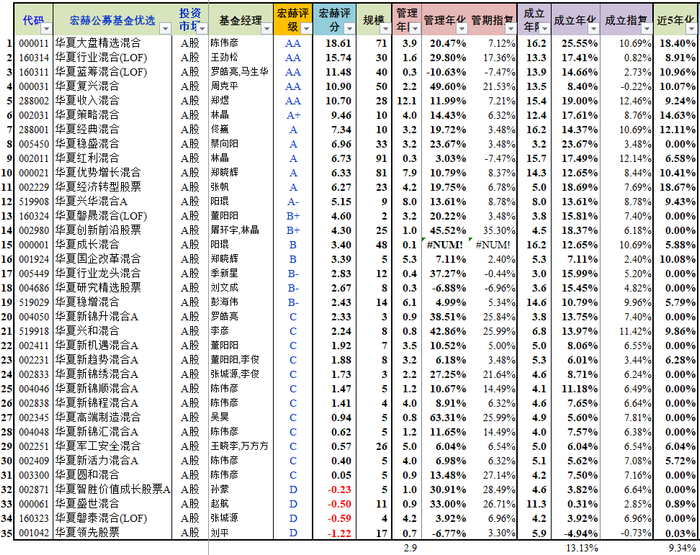Select the 管理年化 cell 49.60%
This screenshot has width=700, height=555.
(445, 86)
